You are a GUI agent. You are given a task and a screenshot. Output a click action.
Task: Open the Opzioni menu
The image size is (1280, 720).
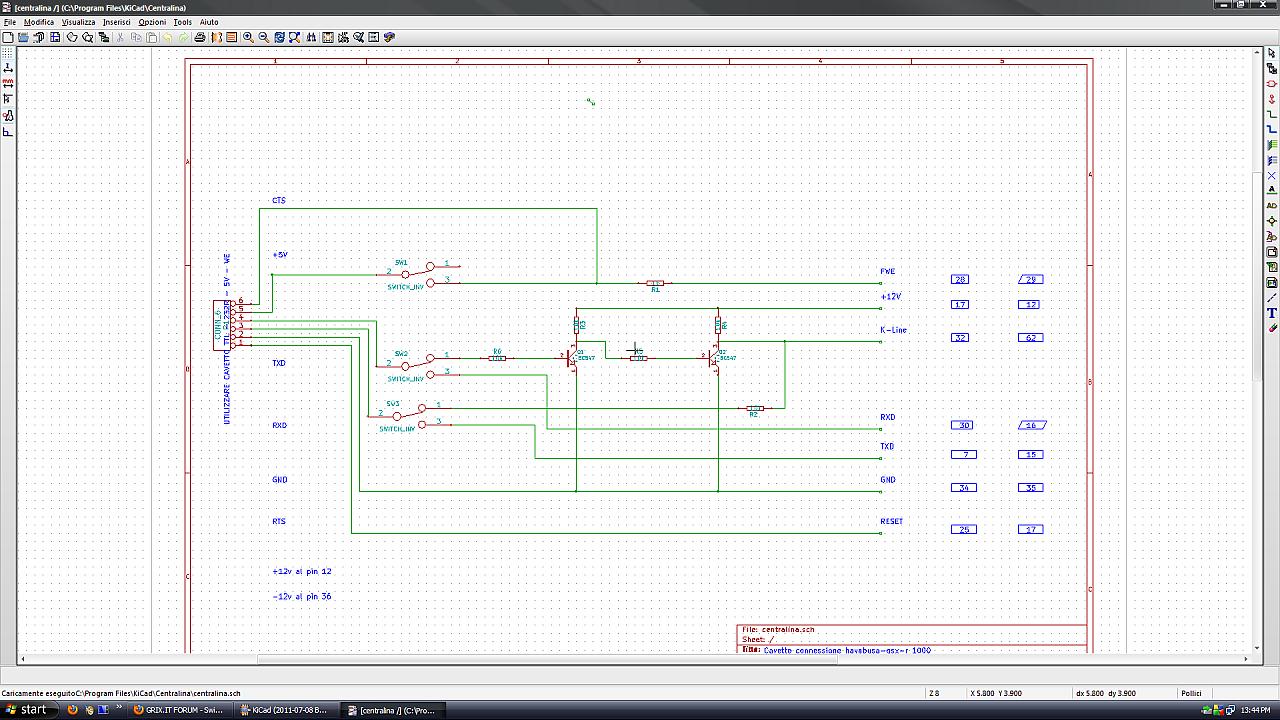point(152,22)
